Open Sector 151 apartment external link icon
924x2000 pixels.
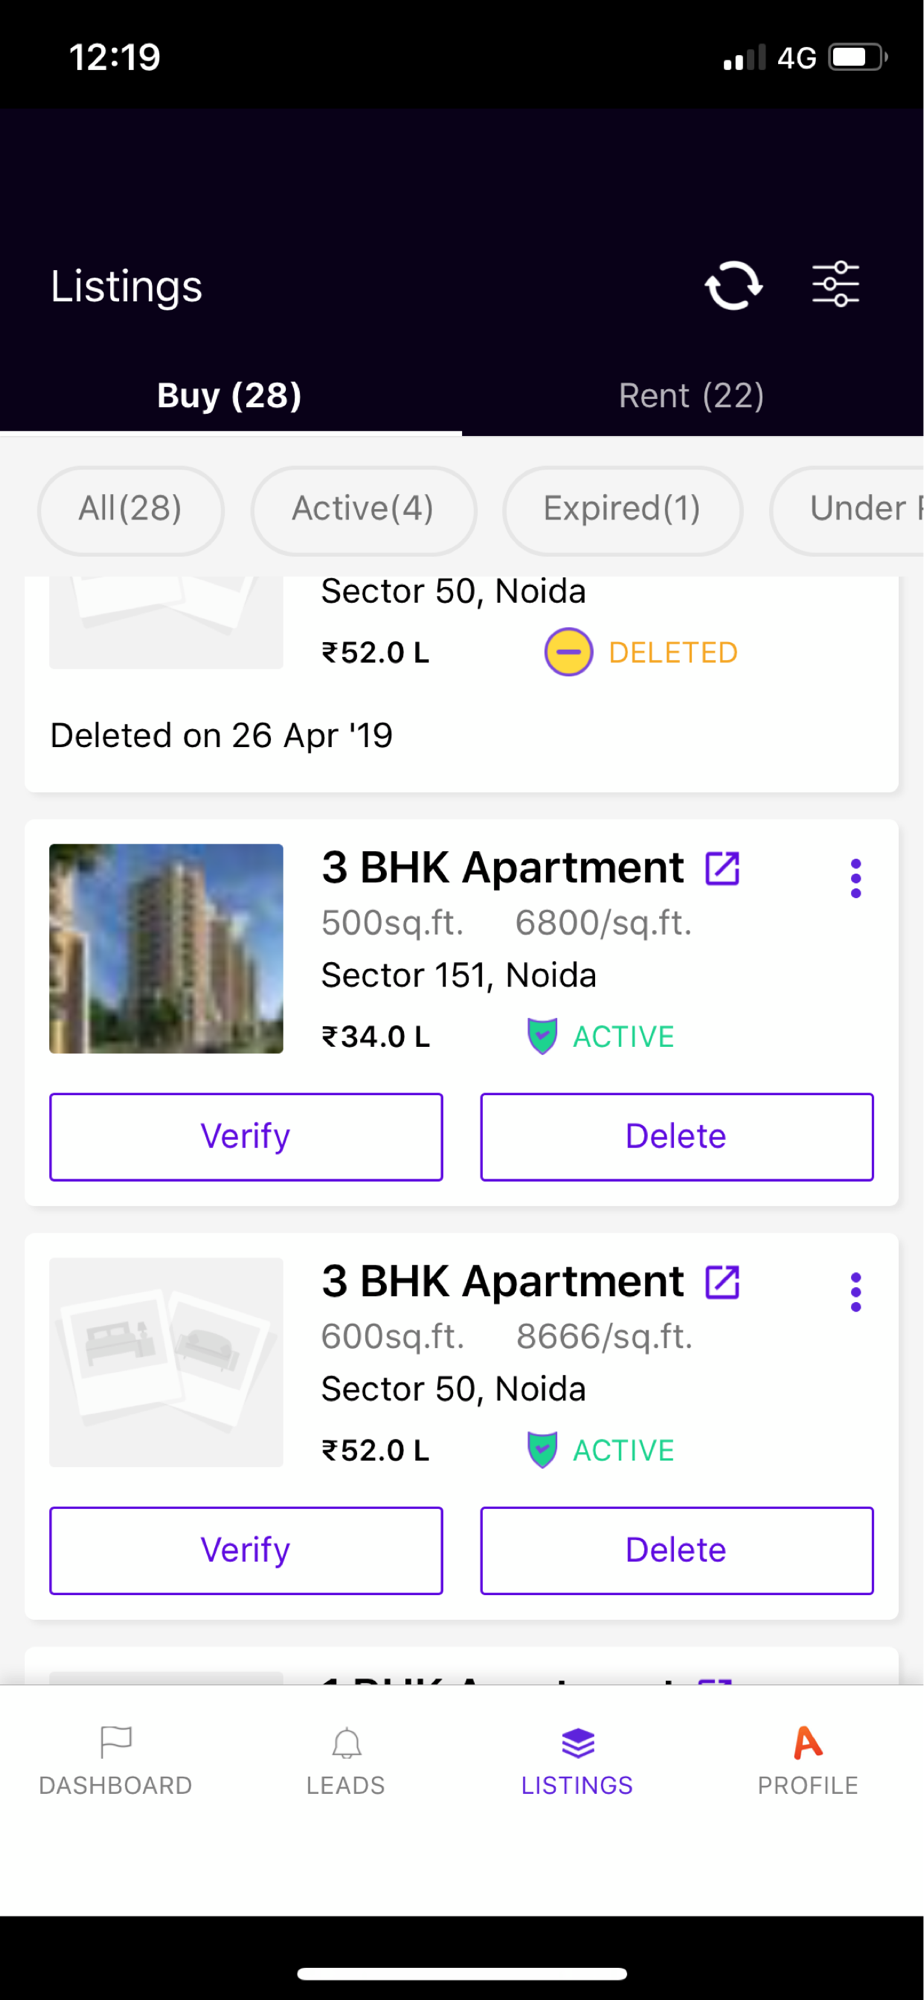722,868
